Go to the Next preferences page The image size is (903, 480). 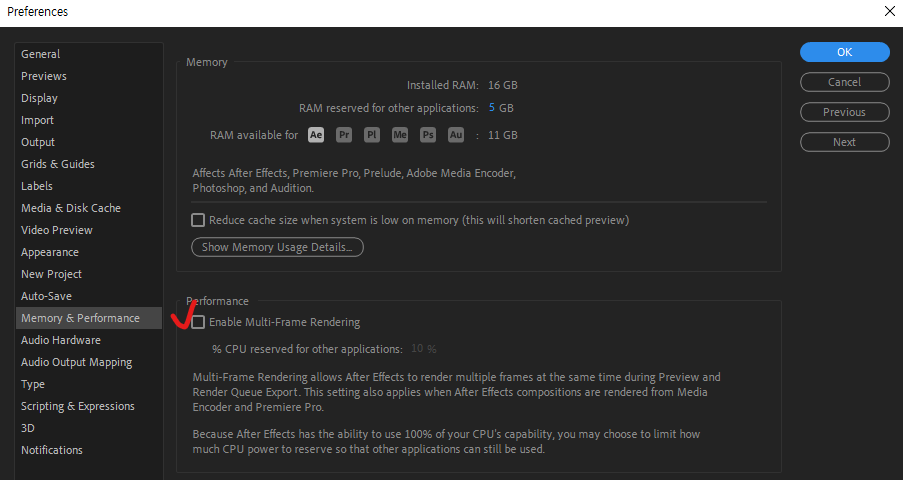844,142
